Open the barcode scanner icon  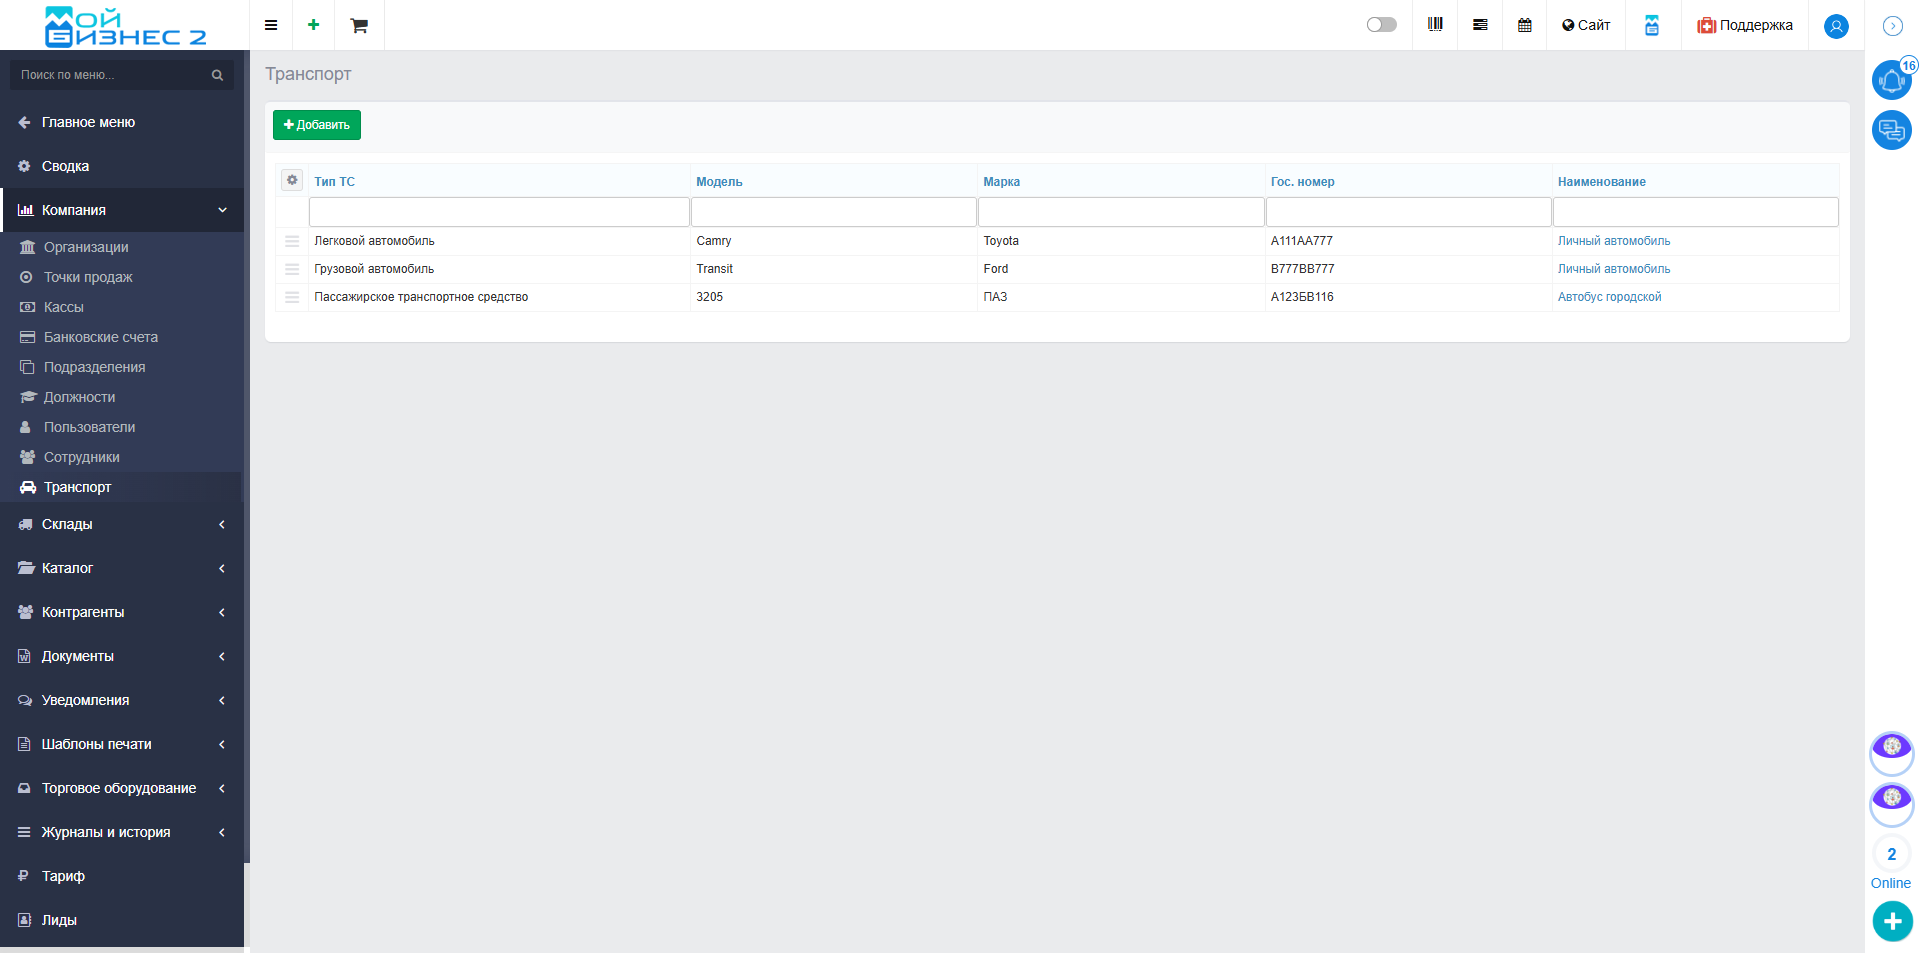coord(1435,25)
